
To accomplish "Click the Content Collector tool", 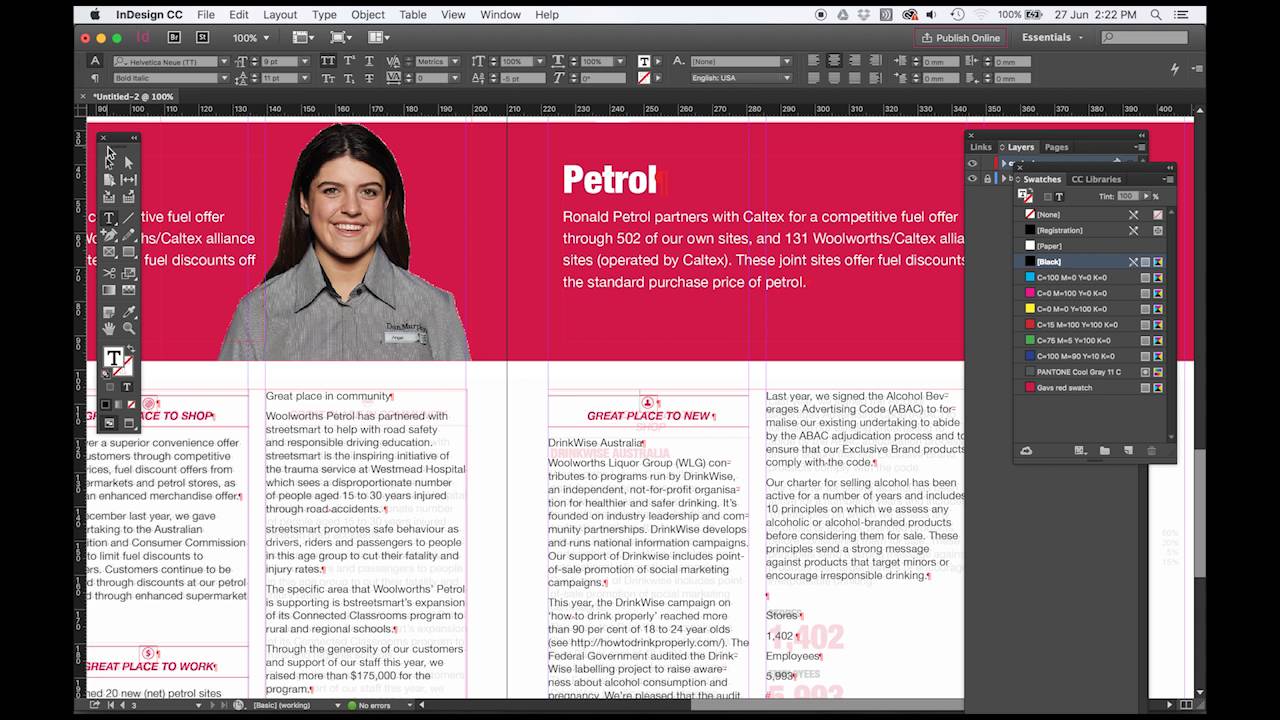I will pyautogui.click(x=109, y=197).
